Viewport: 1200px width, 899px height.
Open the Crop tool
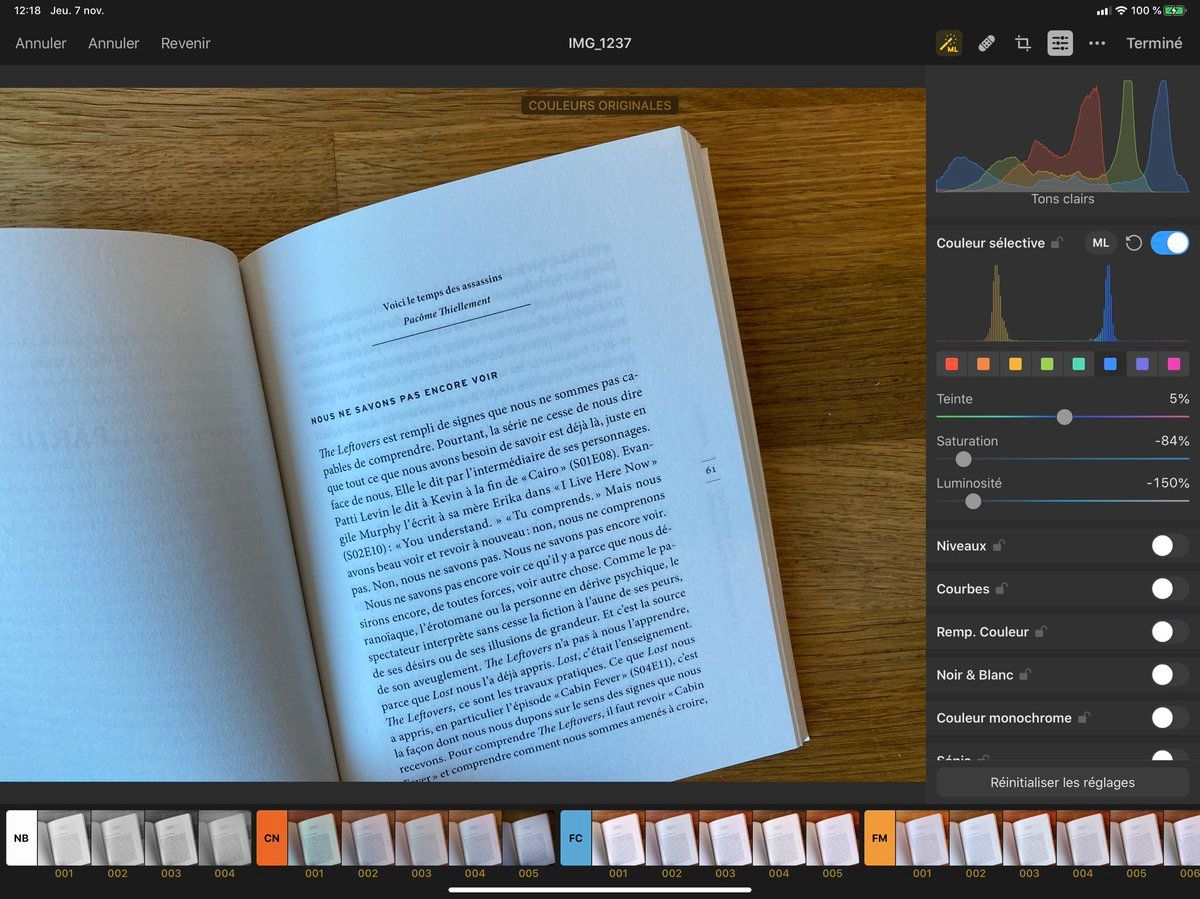pyautogui.click(x=1022, y=43)
